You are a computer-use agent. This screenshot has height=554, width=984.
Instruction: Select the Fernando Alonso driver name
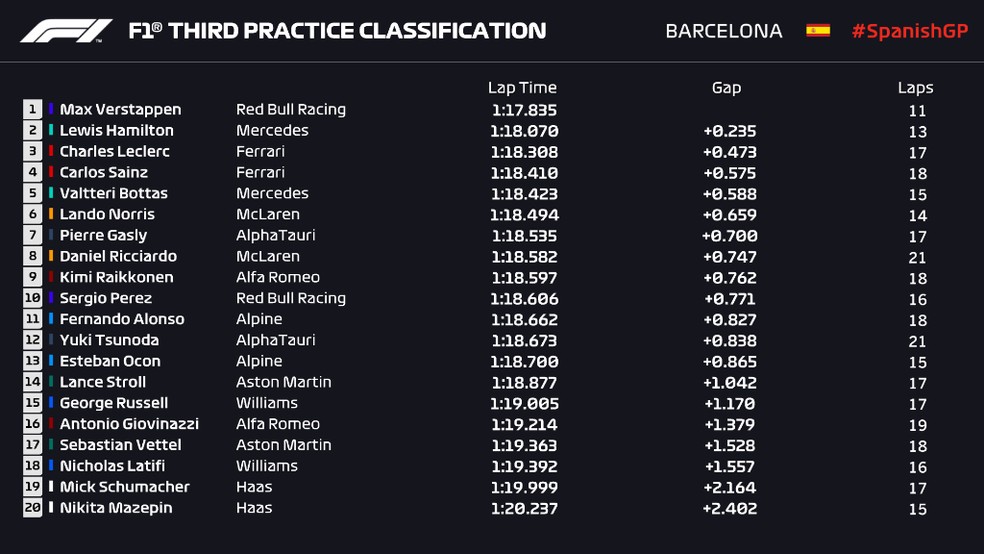pyautogui.click(x=122, y=319)
